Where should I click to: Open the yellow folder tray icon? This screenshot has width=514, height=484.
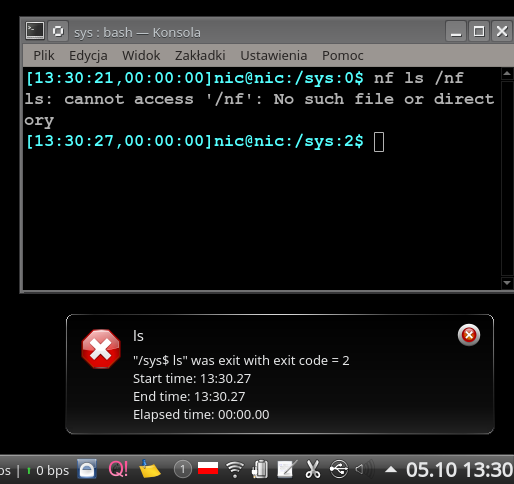[149, 469]
